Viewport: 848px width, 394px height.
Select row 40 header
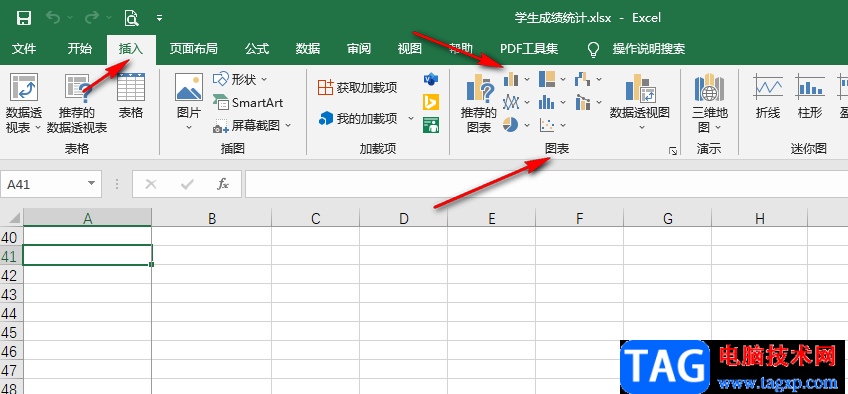point(11,237)
